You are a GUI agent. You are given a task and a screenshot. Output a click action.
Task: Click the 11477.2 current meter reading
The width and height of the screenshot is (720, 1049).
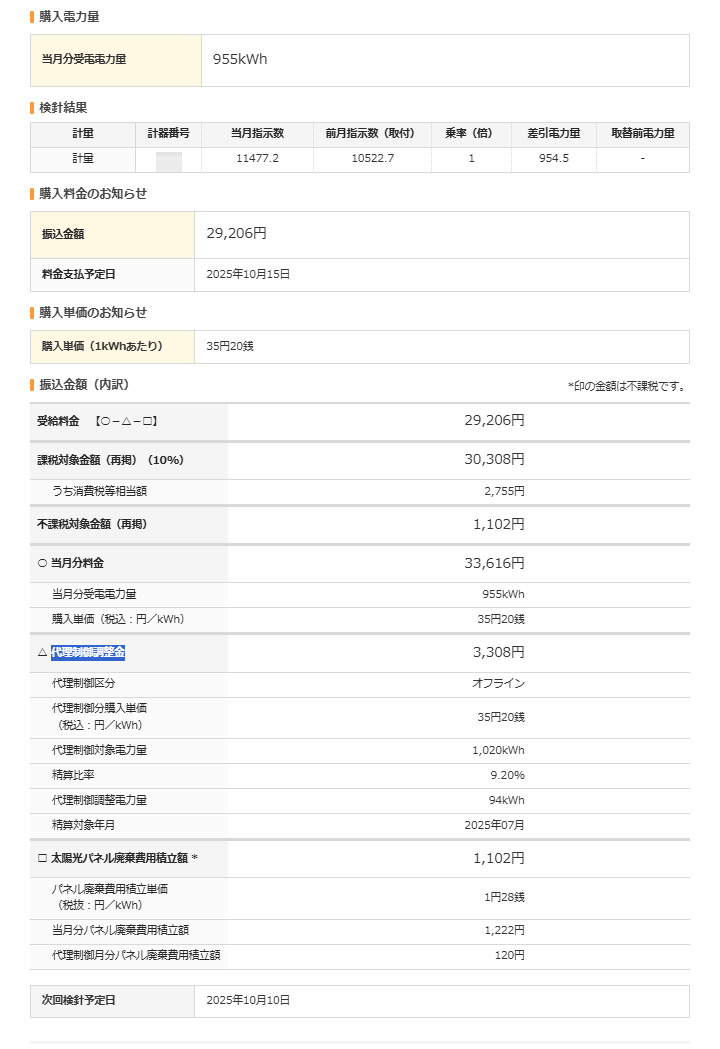coord(257,159)
